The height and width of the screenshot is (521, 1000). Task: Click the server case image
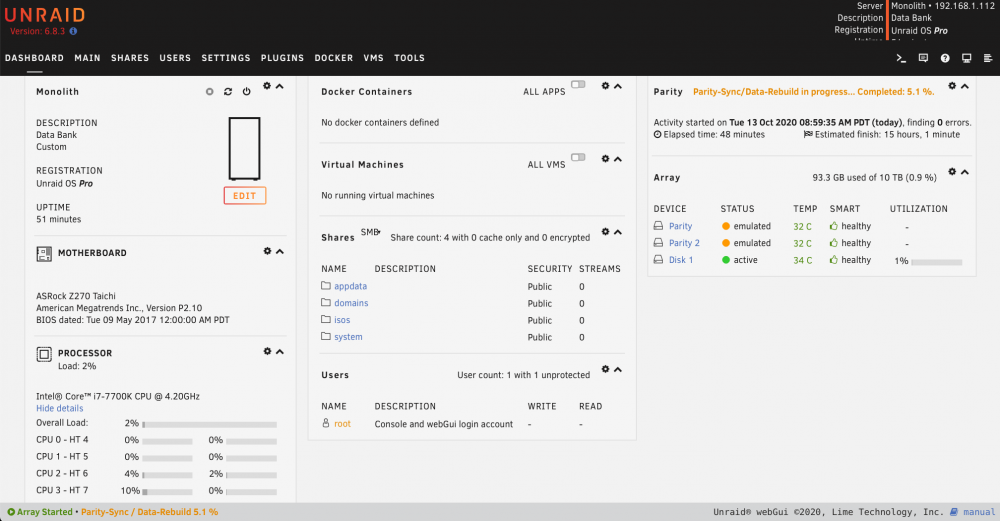tap(244, 149)
